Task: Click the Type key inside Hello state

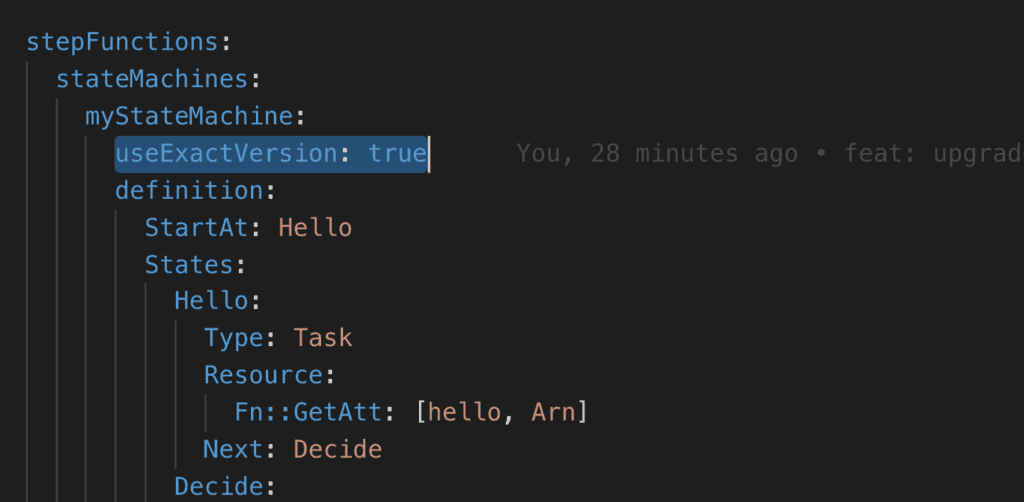Action: 233,338
